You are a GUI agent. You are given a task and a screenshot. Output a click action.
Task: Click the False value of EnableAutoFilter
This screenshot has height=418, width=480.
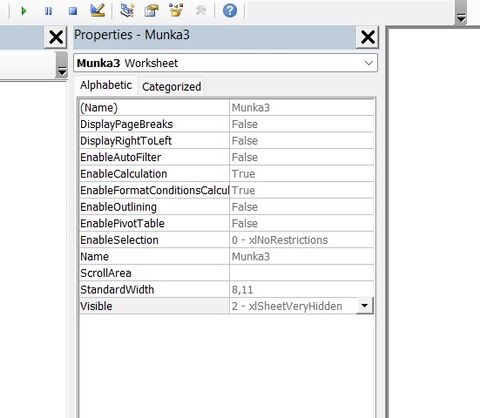245,157
